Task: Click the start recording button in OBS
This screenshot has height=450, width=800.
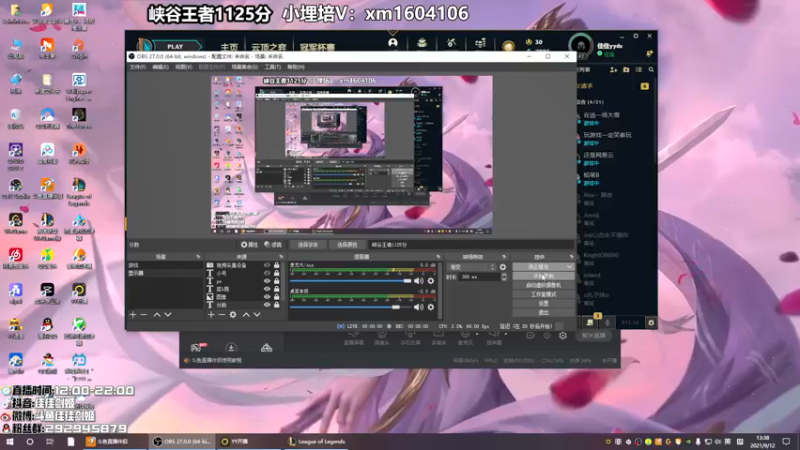Action: [543, 276]
